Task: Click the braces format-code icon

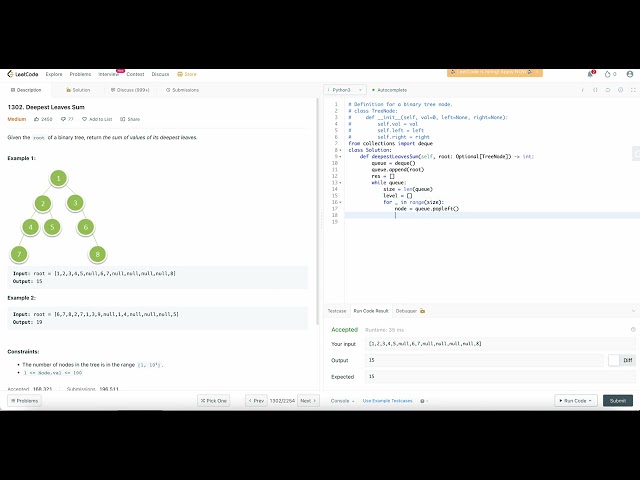Action: [595, 90]
